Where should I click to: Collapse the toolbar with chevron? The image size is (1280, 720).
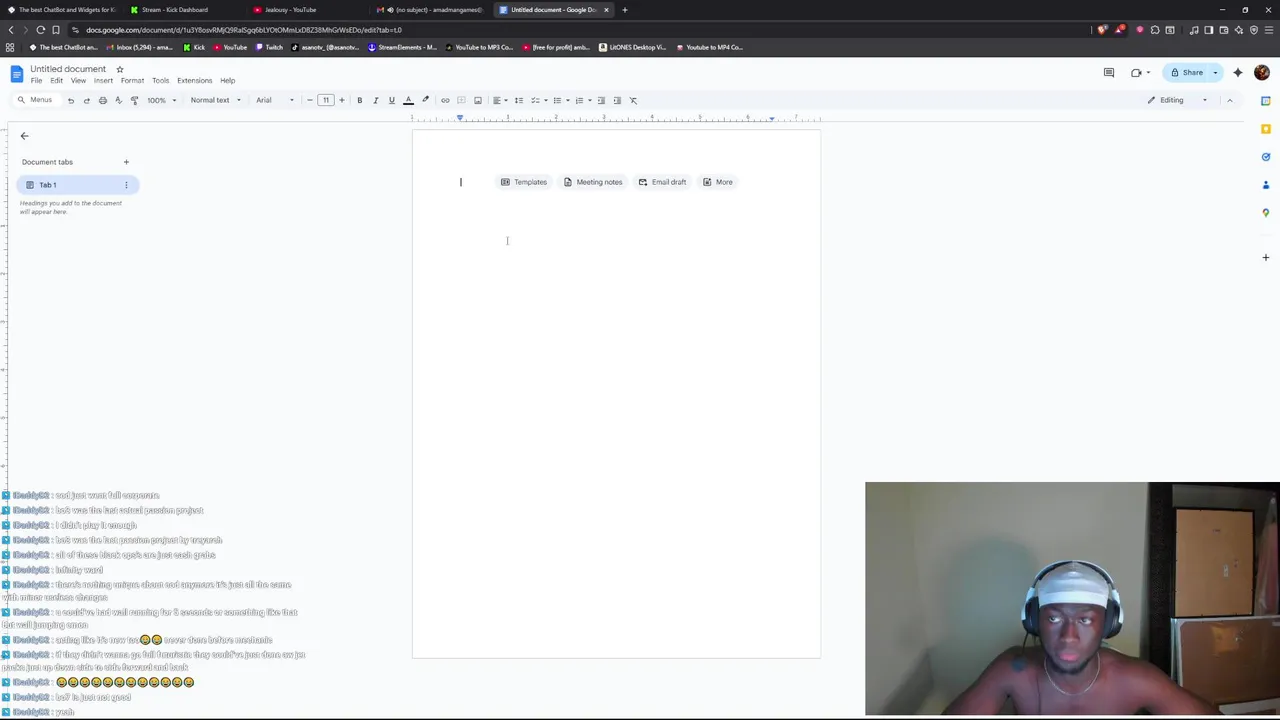(x=1230, y=100)
